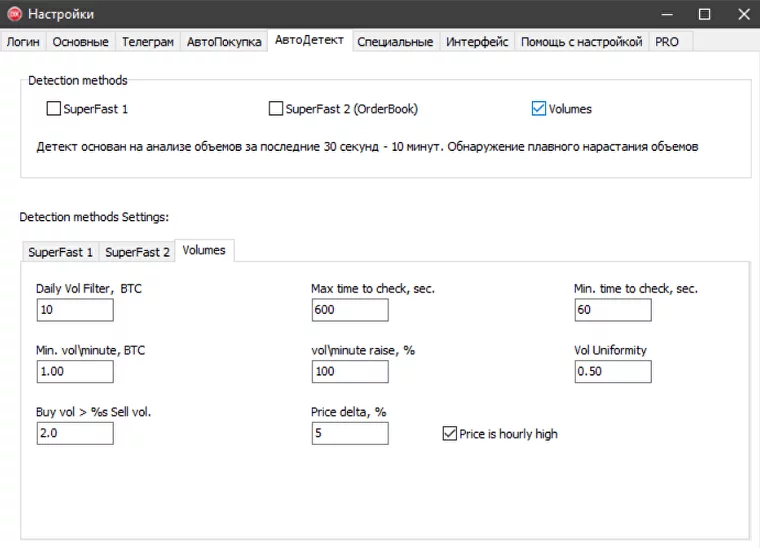Click the Max time to check field
The height and width of the screenshot is (548, 760).
click(350, 310)
